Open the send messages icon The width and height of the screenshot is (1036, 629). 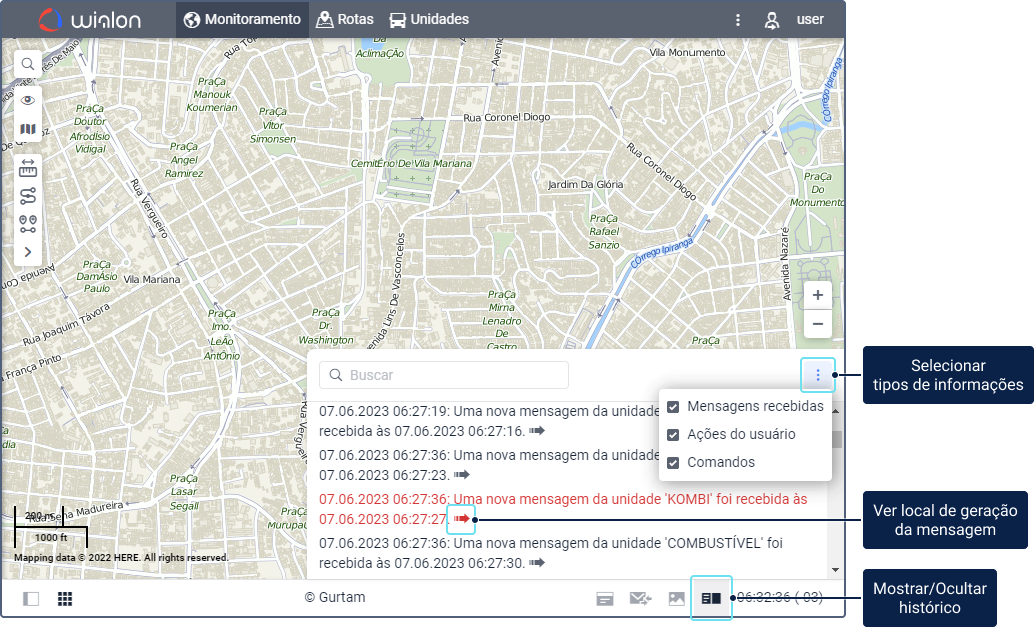[640, 599]
